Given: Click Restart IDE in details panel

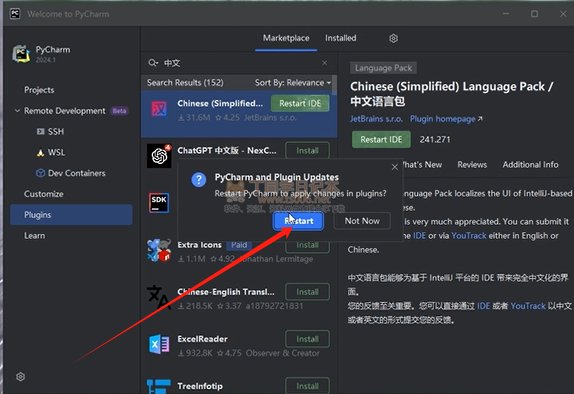Looking at the screenshot, I should click(x=381, y=140).
